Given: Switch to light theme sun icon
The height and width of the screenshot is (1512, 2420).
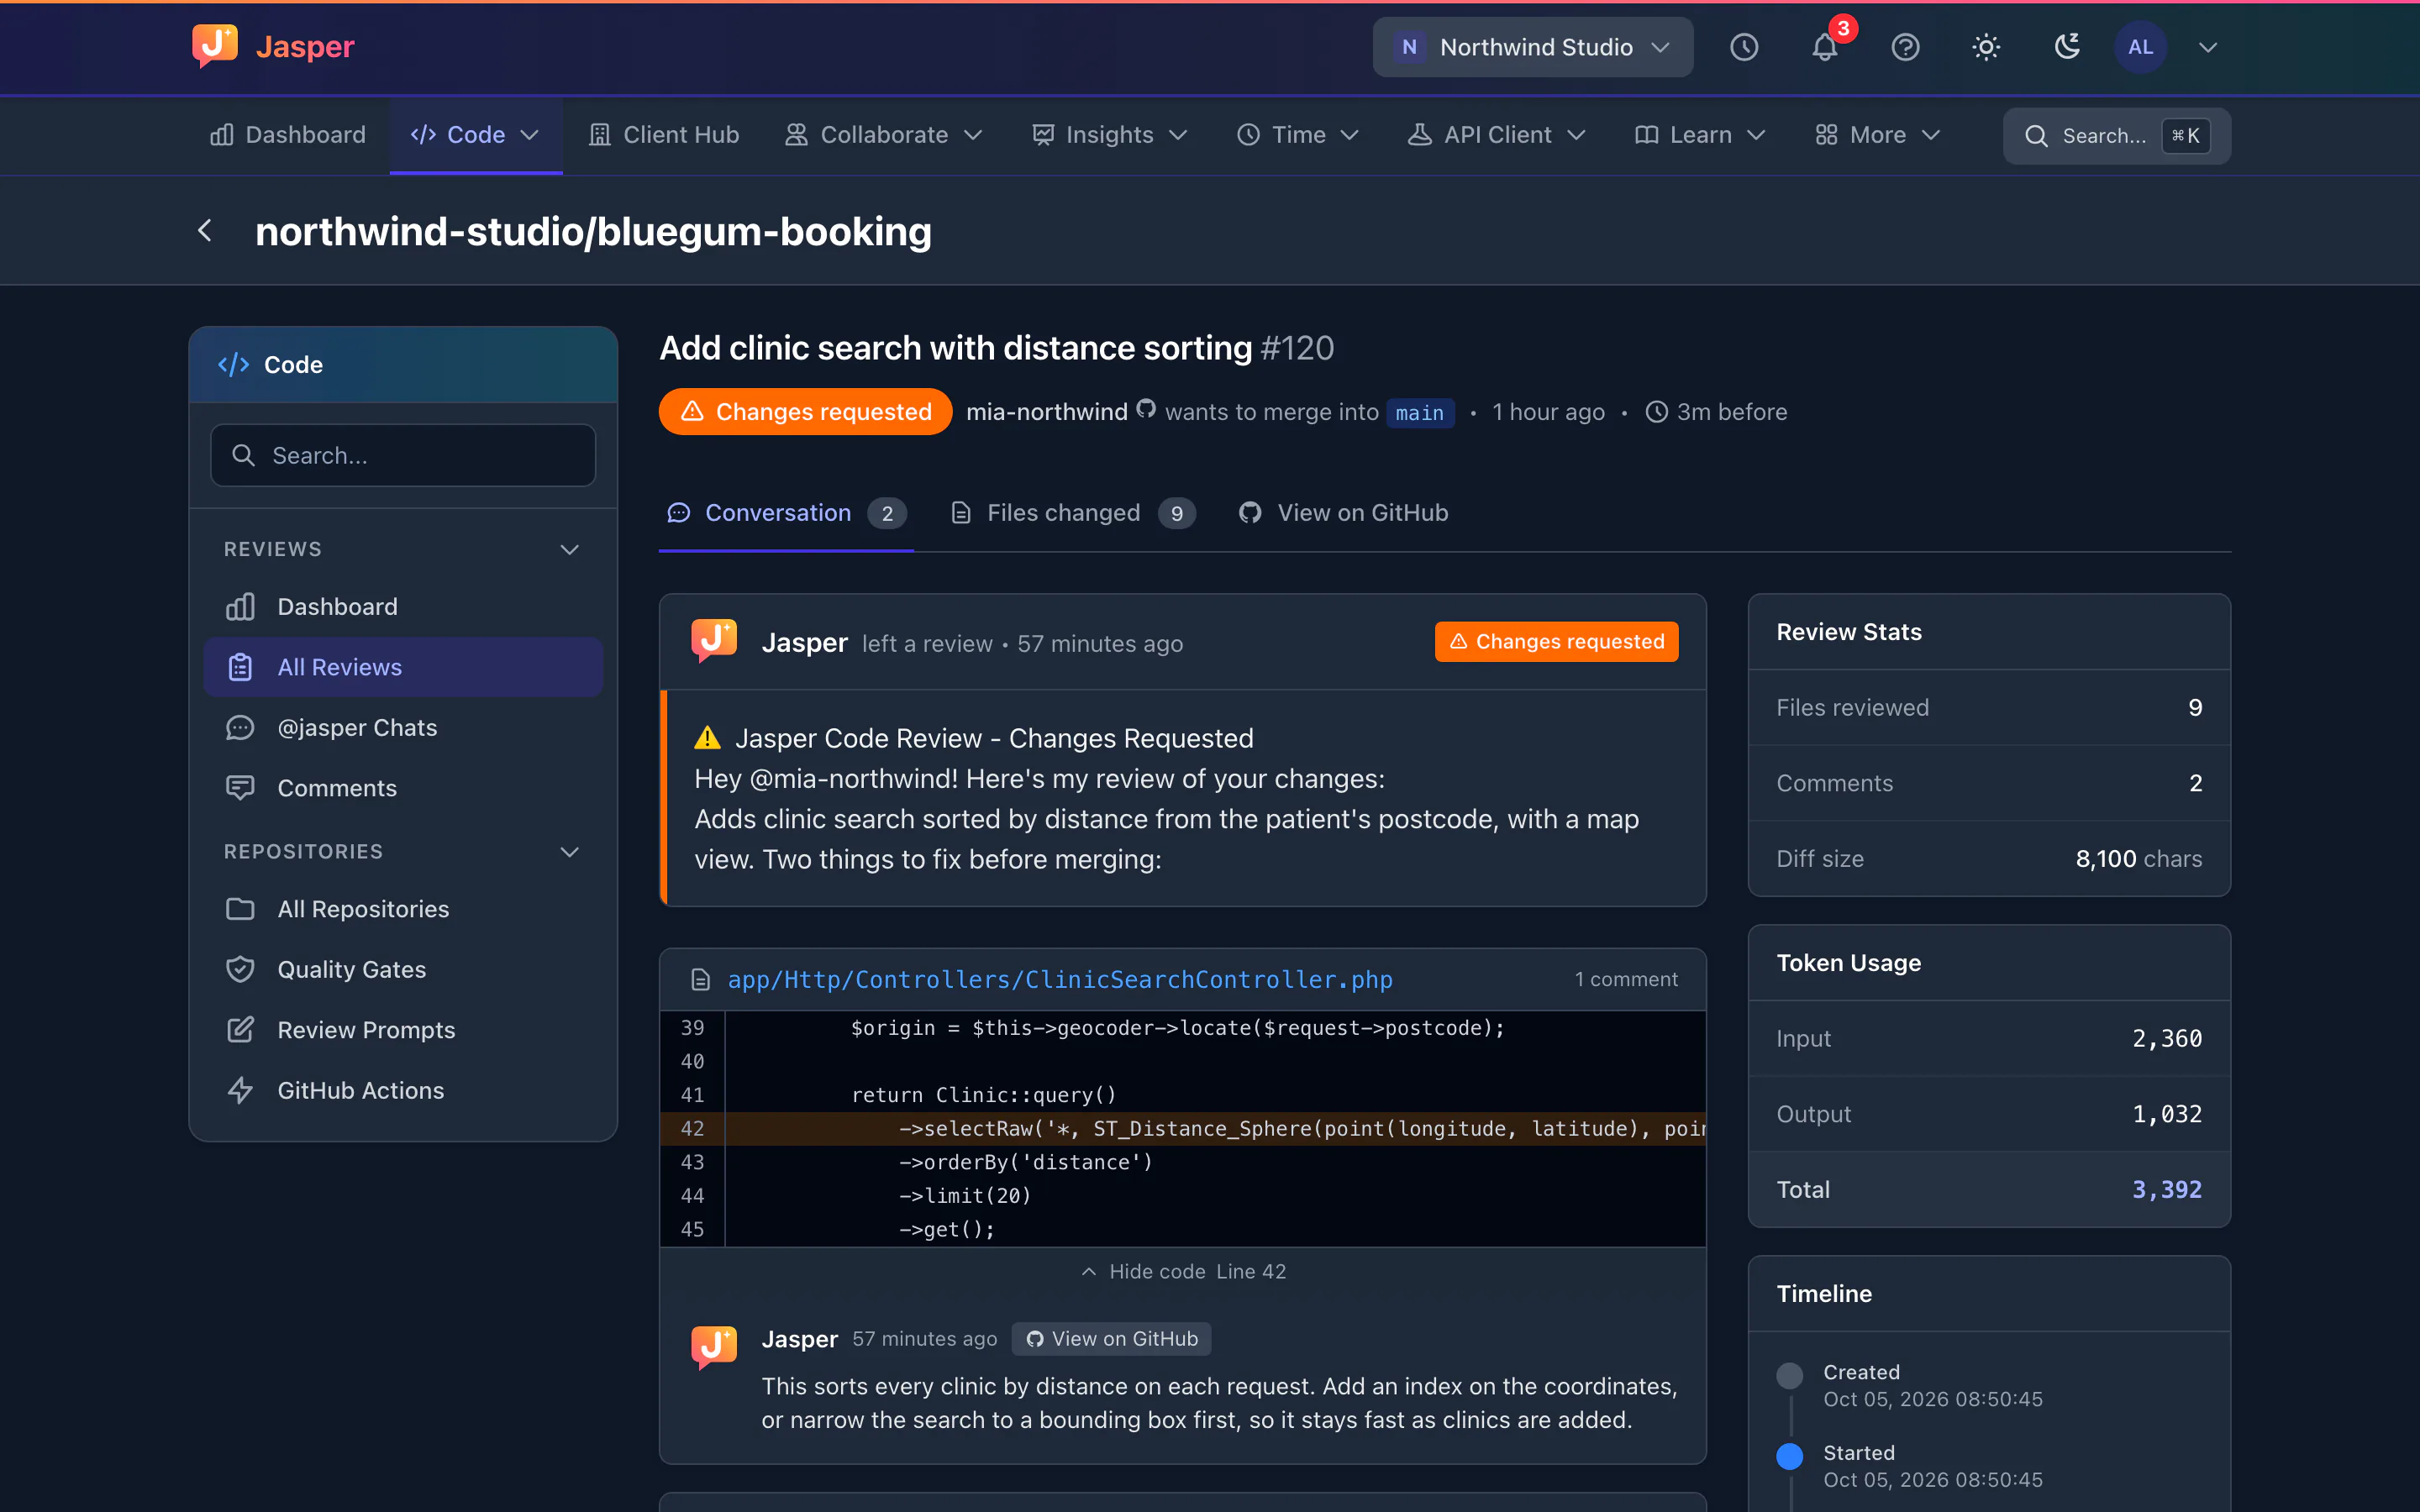Looking at the screenshot, I should (x=1986, y=47).
